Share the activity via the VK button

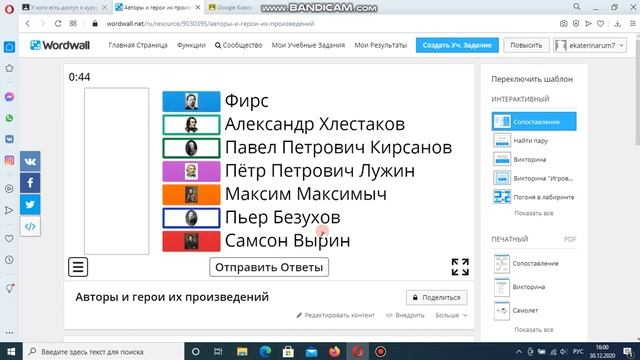coord(30,161)
